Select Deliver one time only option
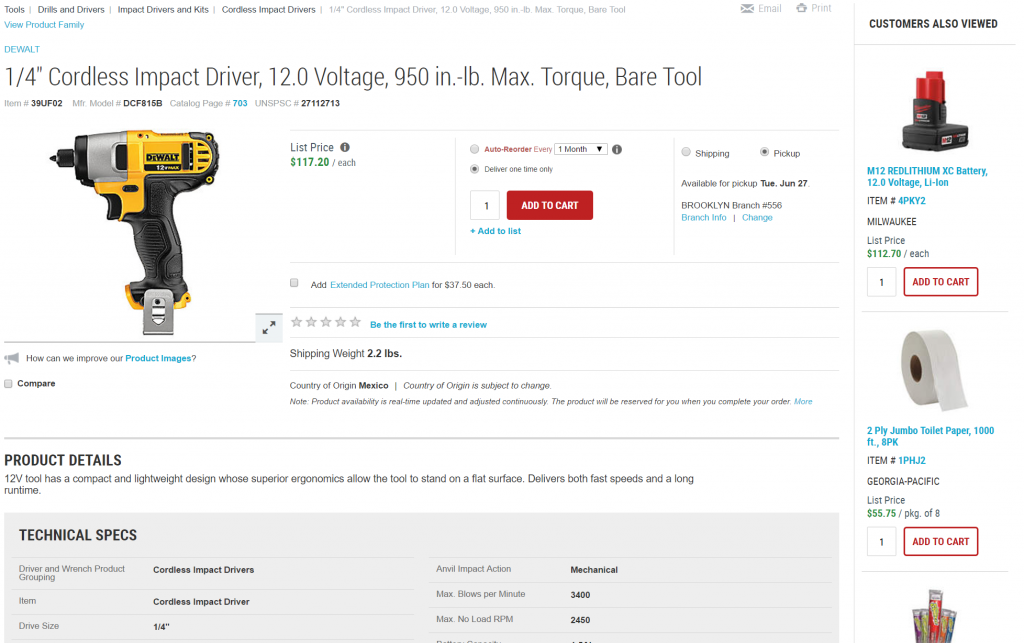Viewport: 1024px width, 643px height. (475, 169)
